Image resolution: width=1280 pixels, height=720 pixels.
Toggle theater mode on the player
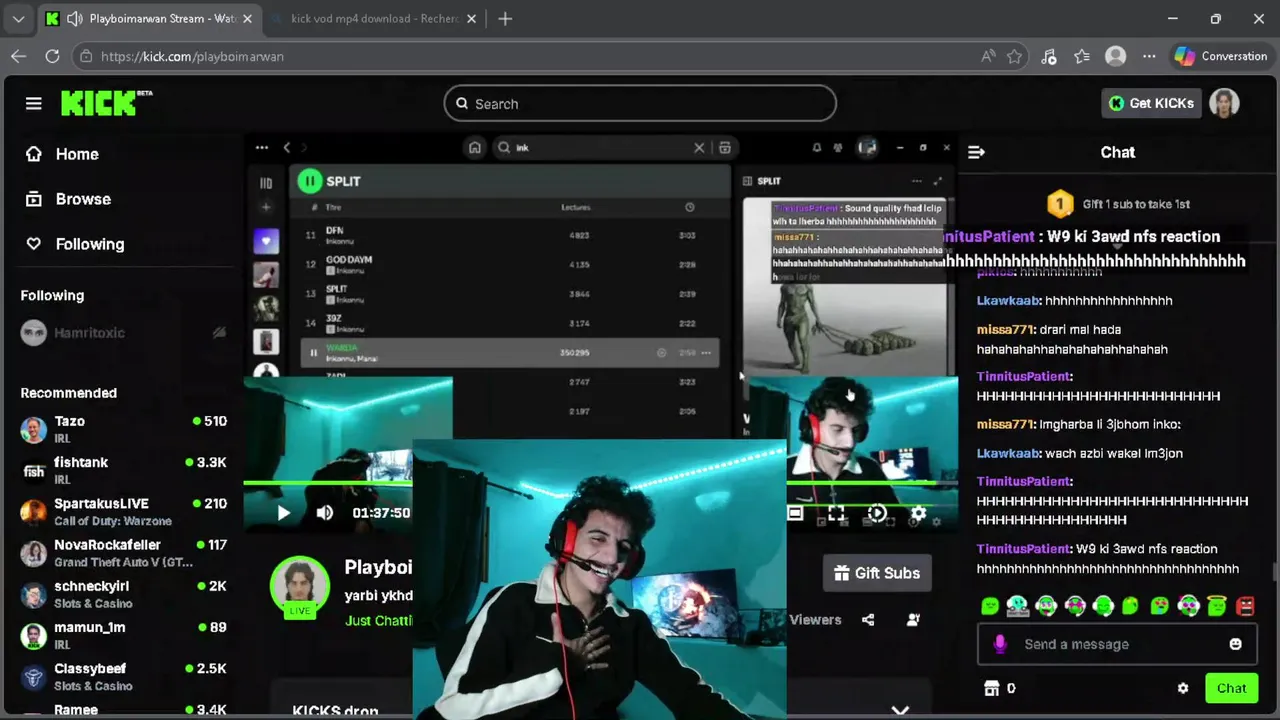pos(795,513)
